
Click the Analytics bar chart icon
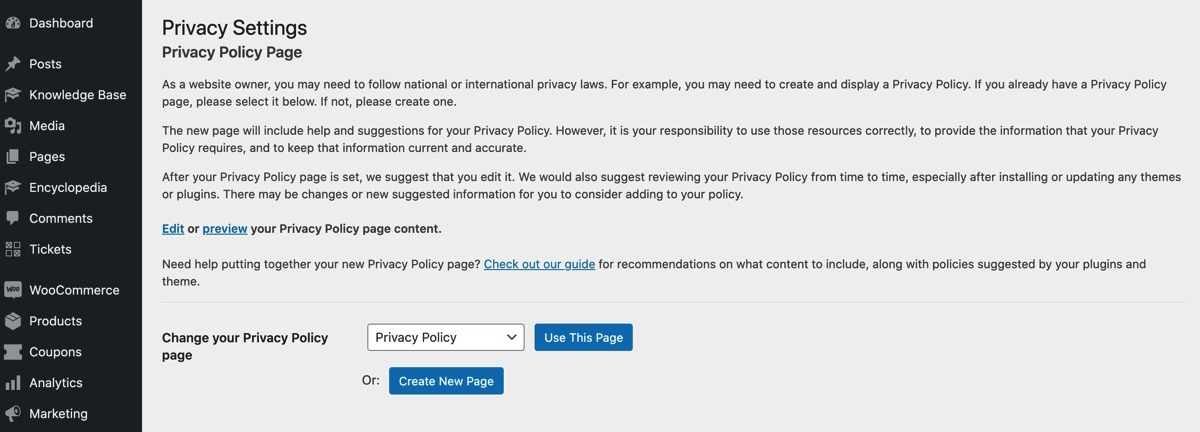pyautogui.click(x=13, y=383)
